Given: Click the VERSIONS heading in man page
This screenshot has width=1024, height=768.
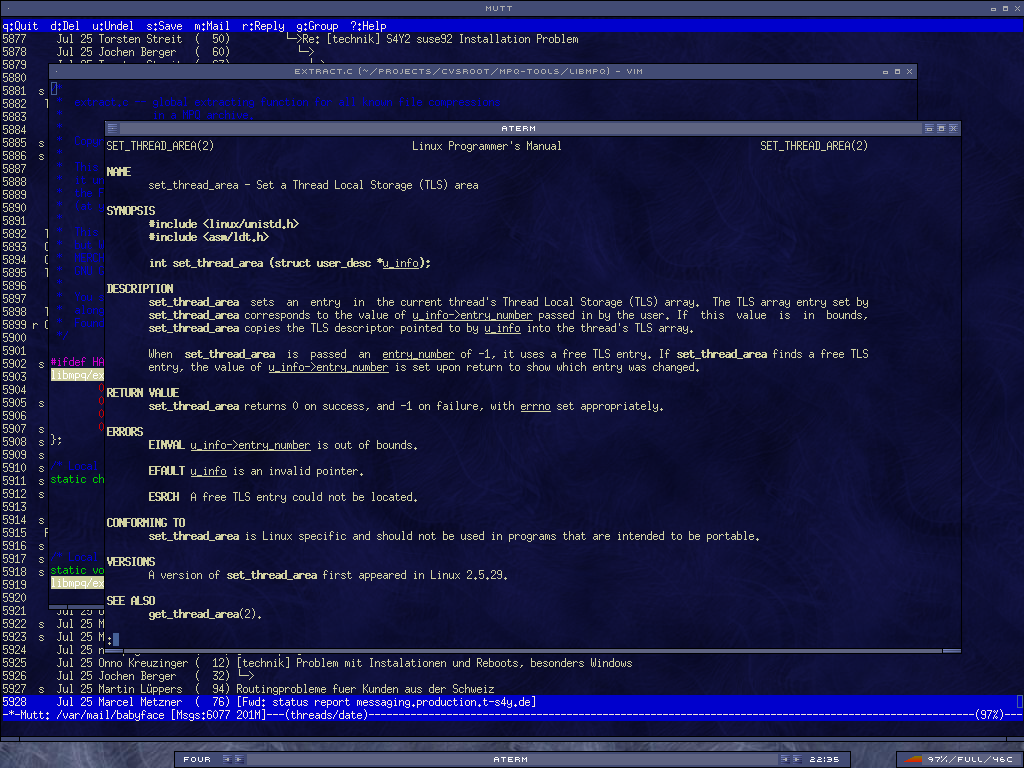Looking at the screenshot, I should tap(131, 562).
